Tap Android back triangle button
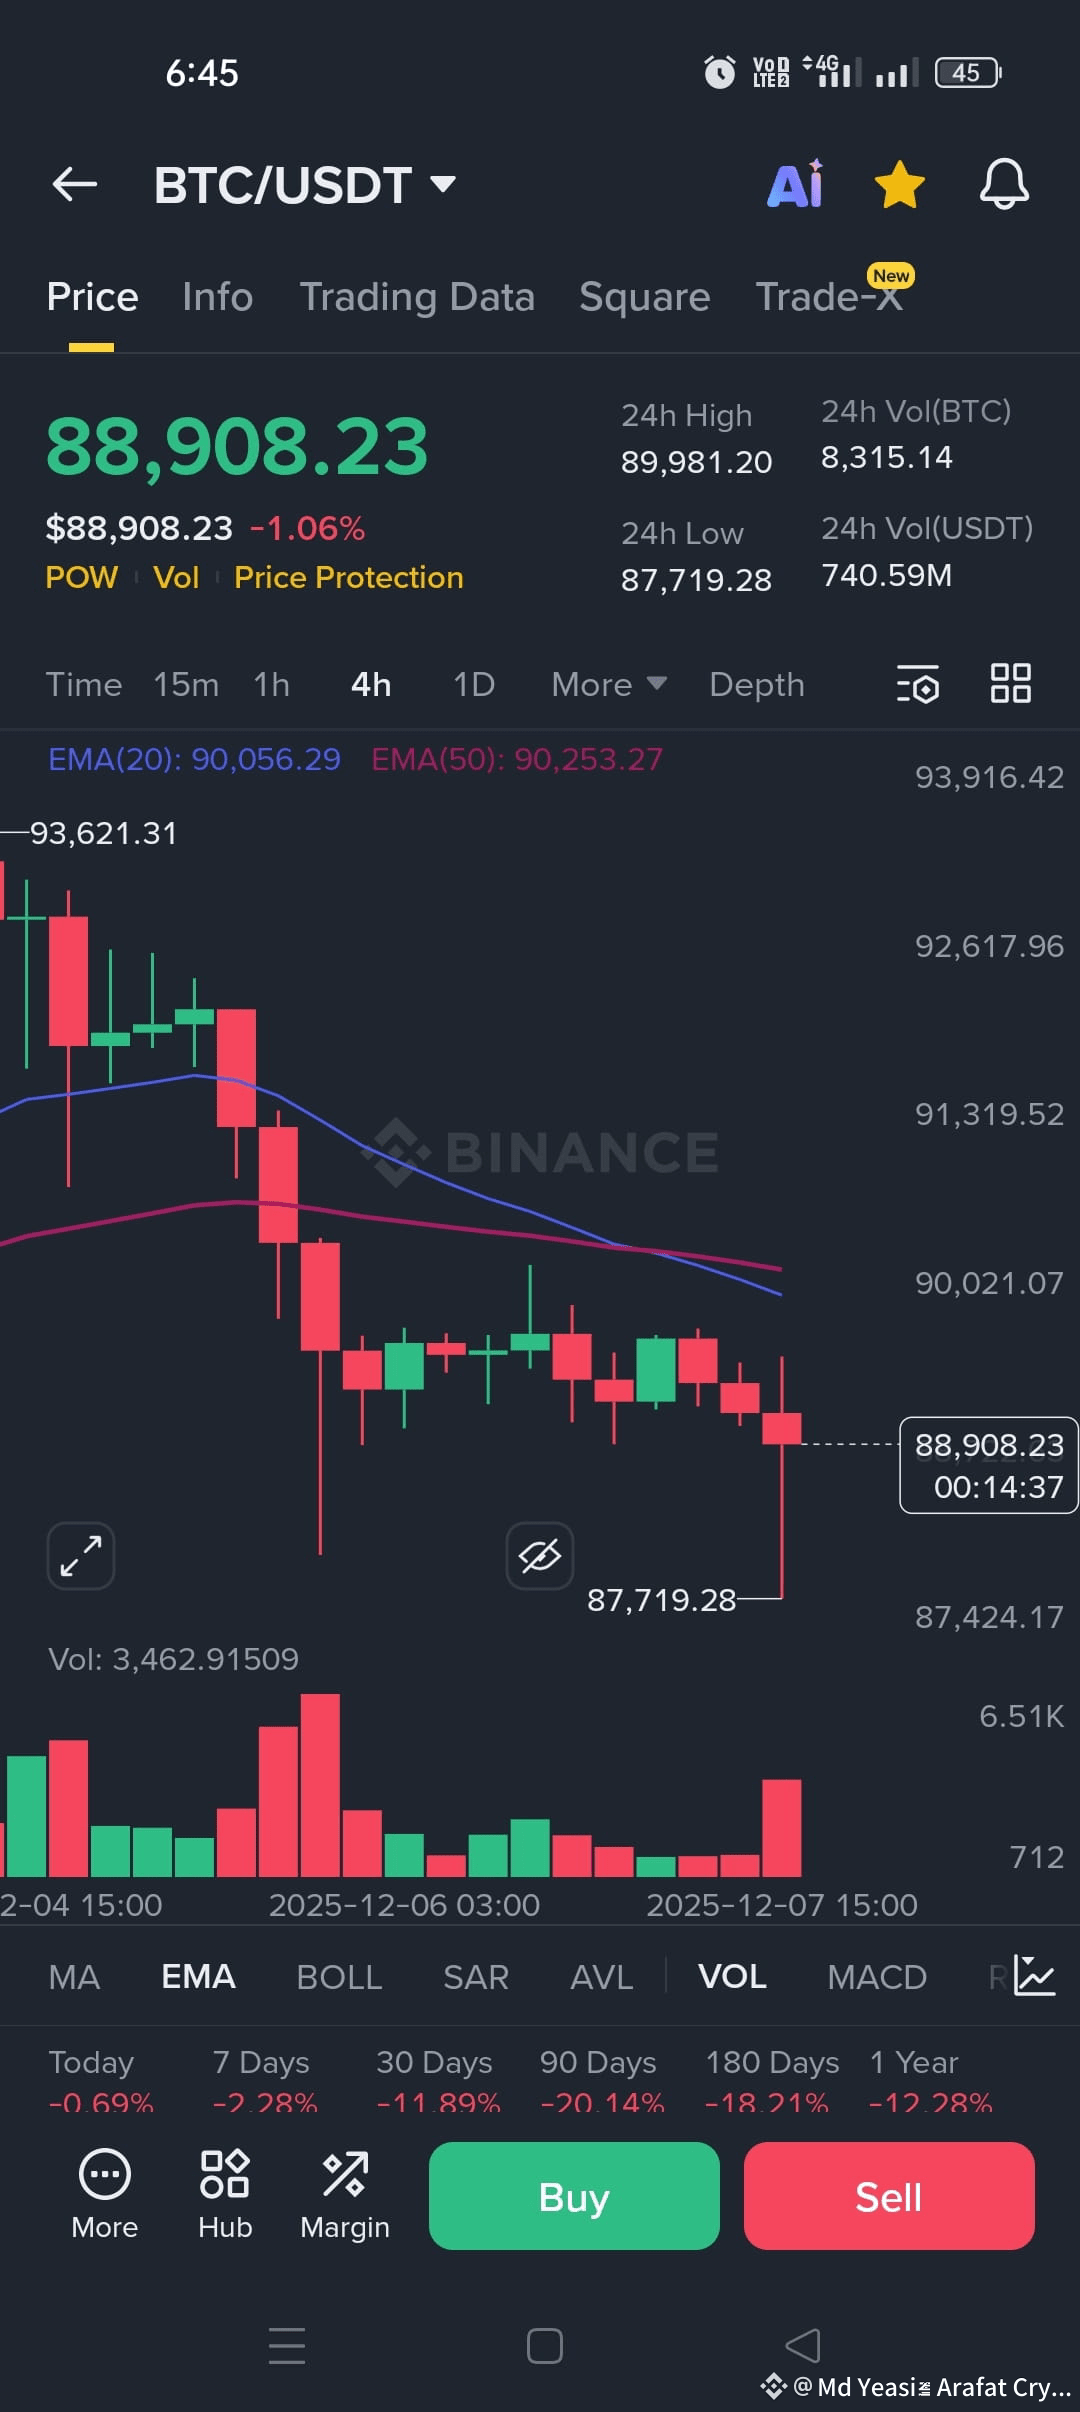The image size is (1080, 2412). [x=803, y=2345]
